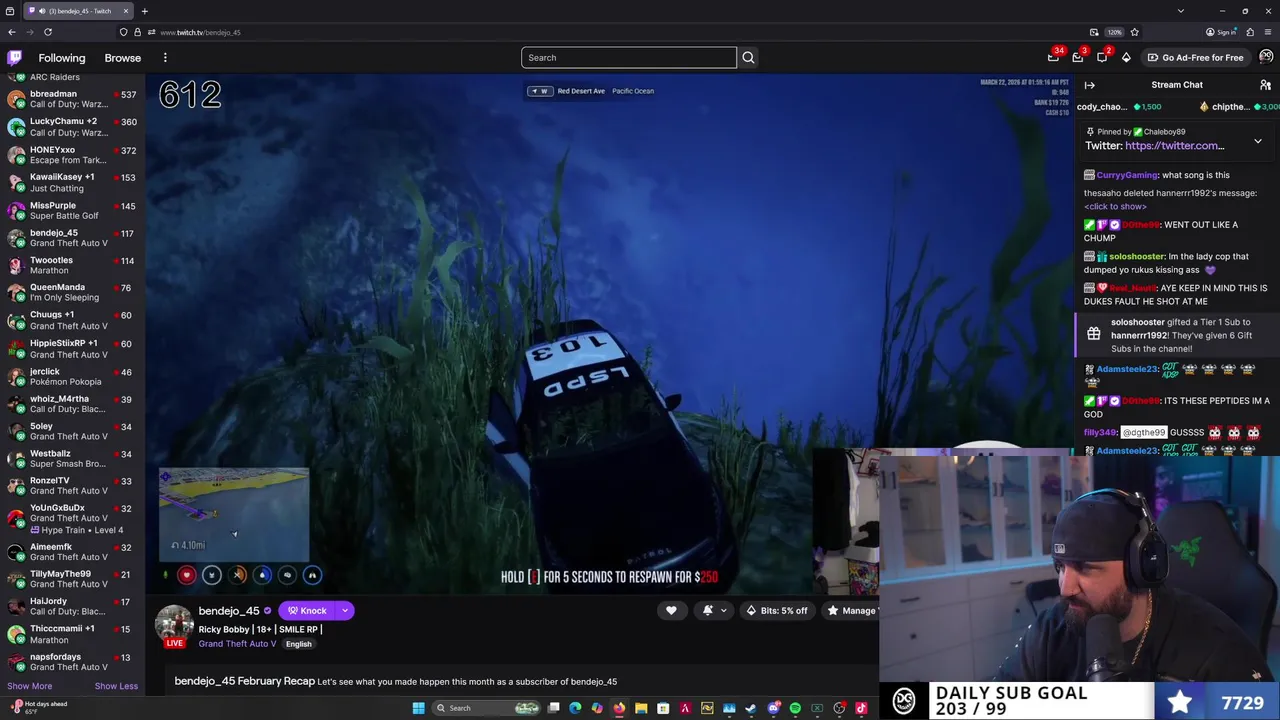Open the three-dot more menu
Screen dimensions: 1280x720
point(165,58)
